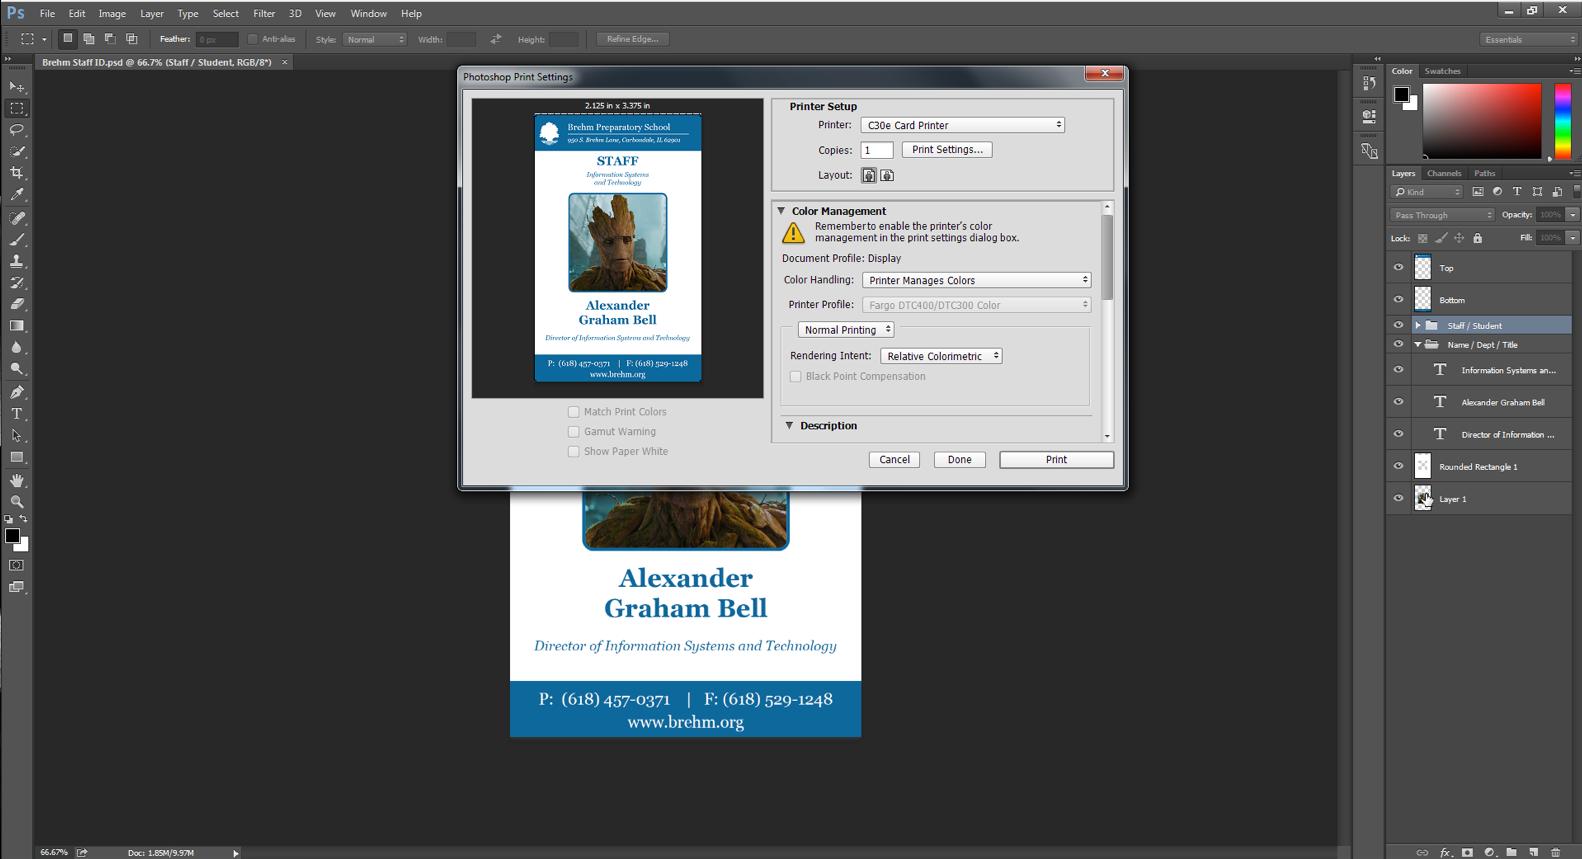The image size is (1582, 859).
Task: Open the Printer selection dropdown
Action: tap(962, 125)
